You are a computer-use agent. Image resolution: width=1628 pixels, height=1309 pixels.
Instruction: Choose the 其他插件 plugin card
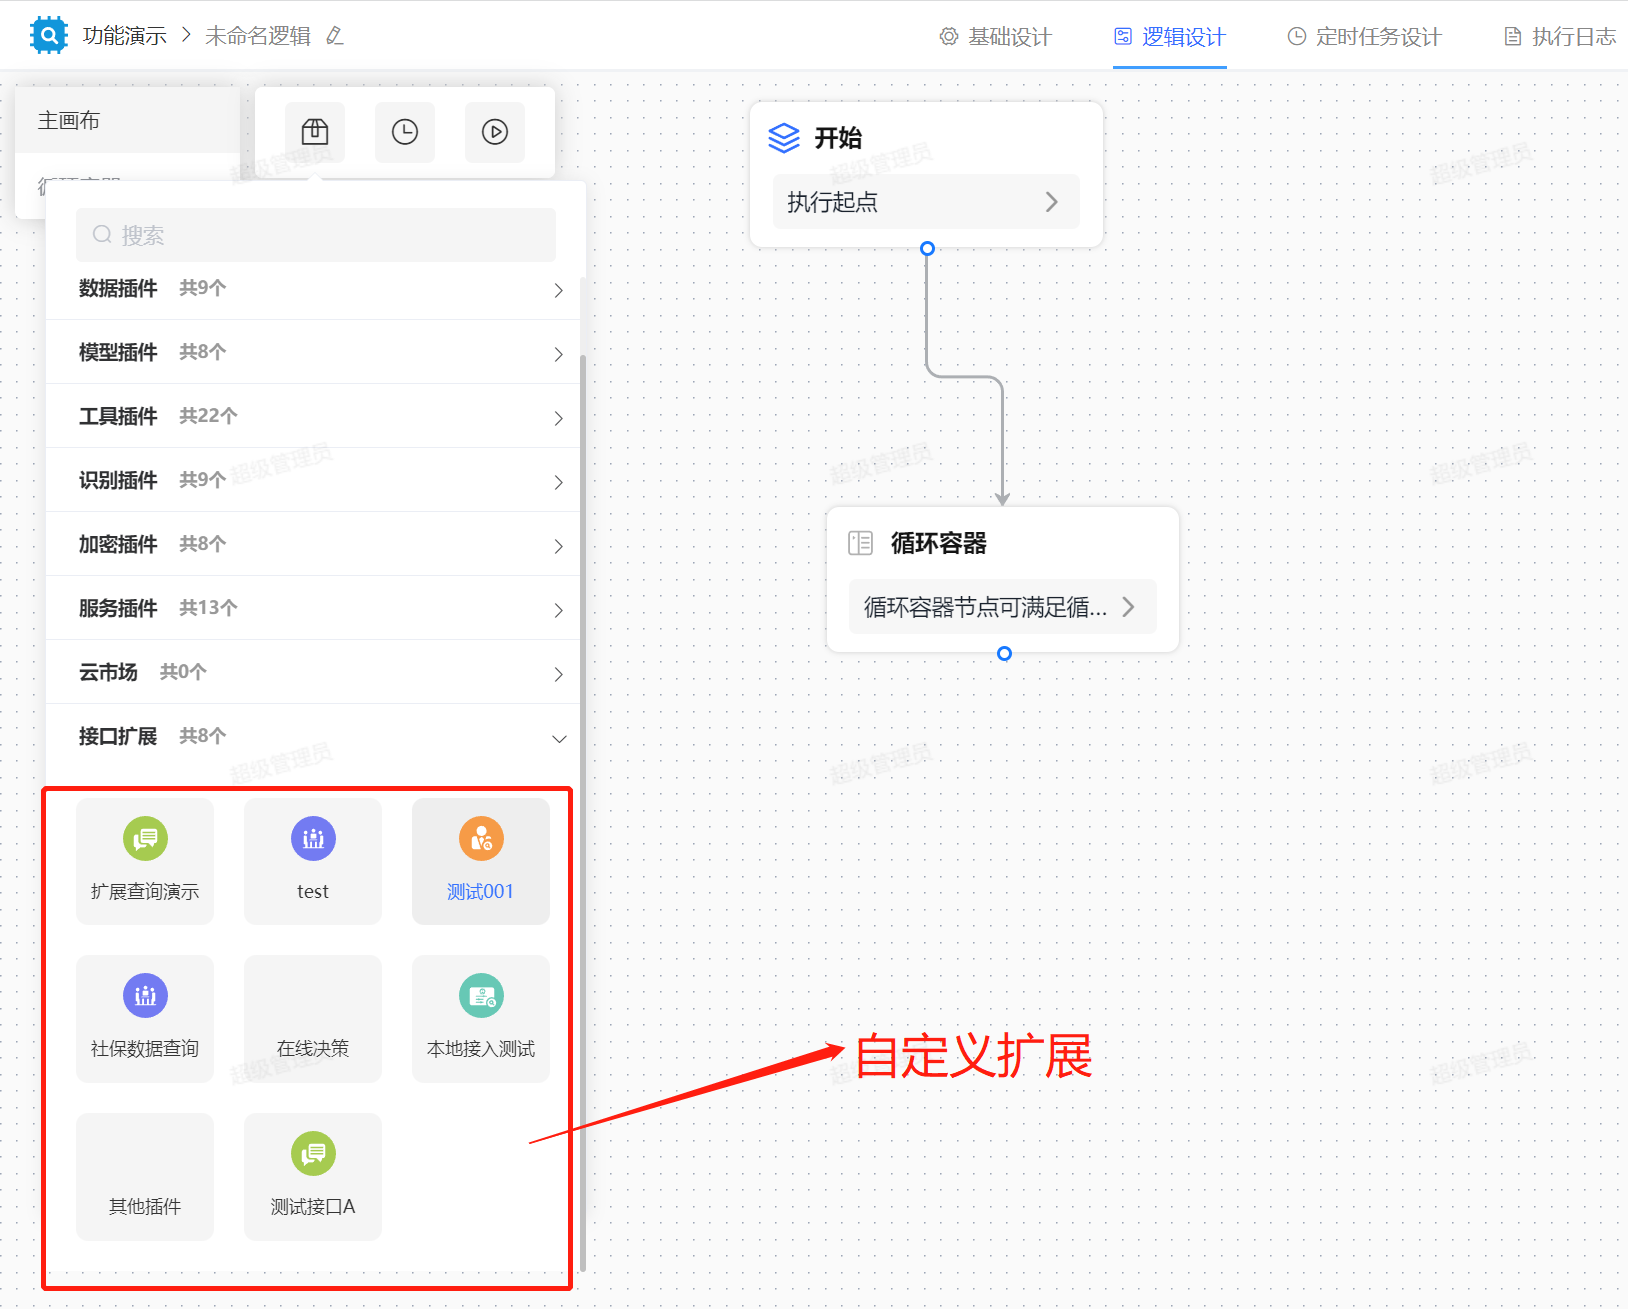145,1177
